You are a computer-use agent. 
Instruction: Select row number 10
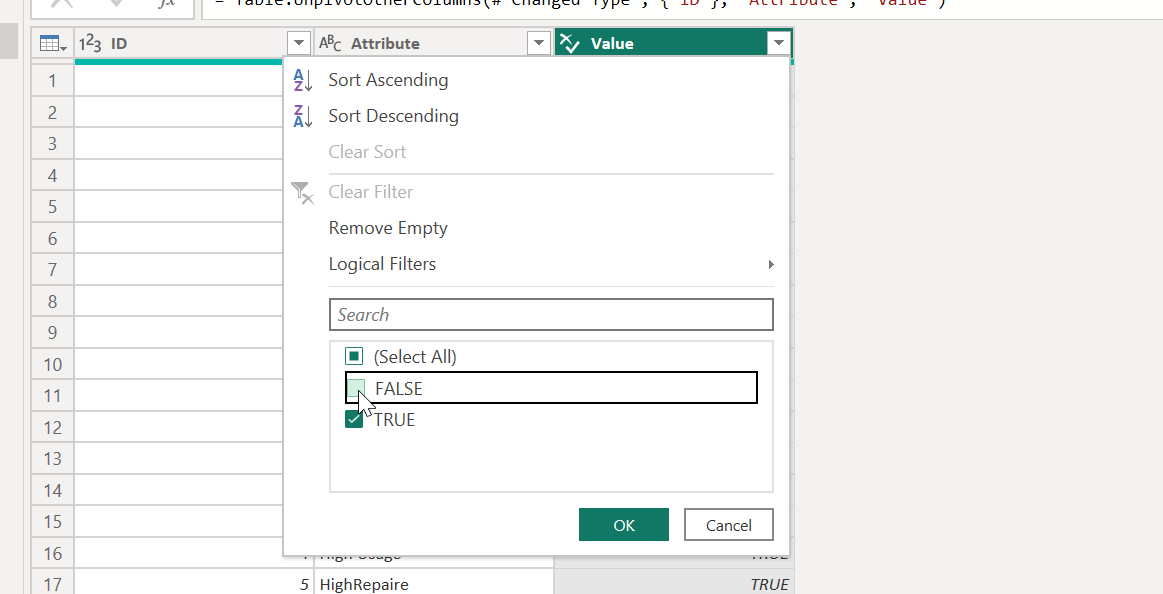pos(53,365)
